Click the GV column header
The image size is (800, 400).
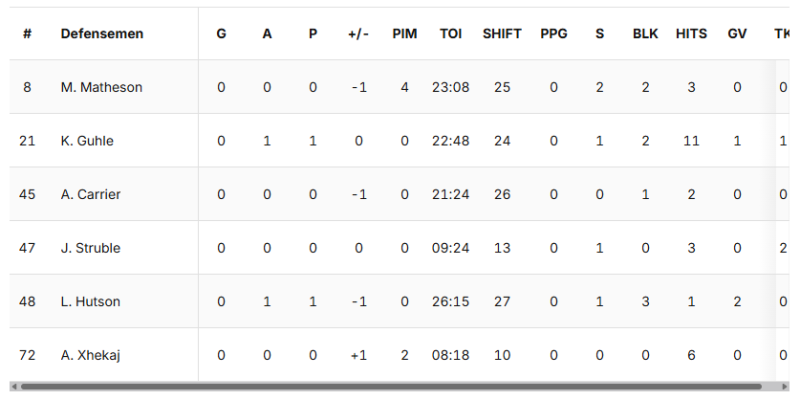point(737,34)
